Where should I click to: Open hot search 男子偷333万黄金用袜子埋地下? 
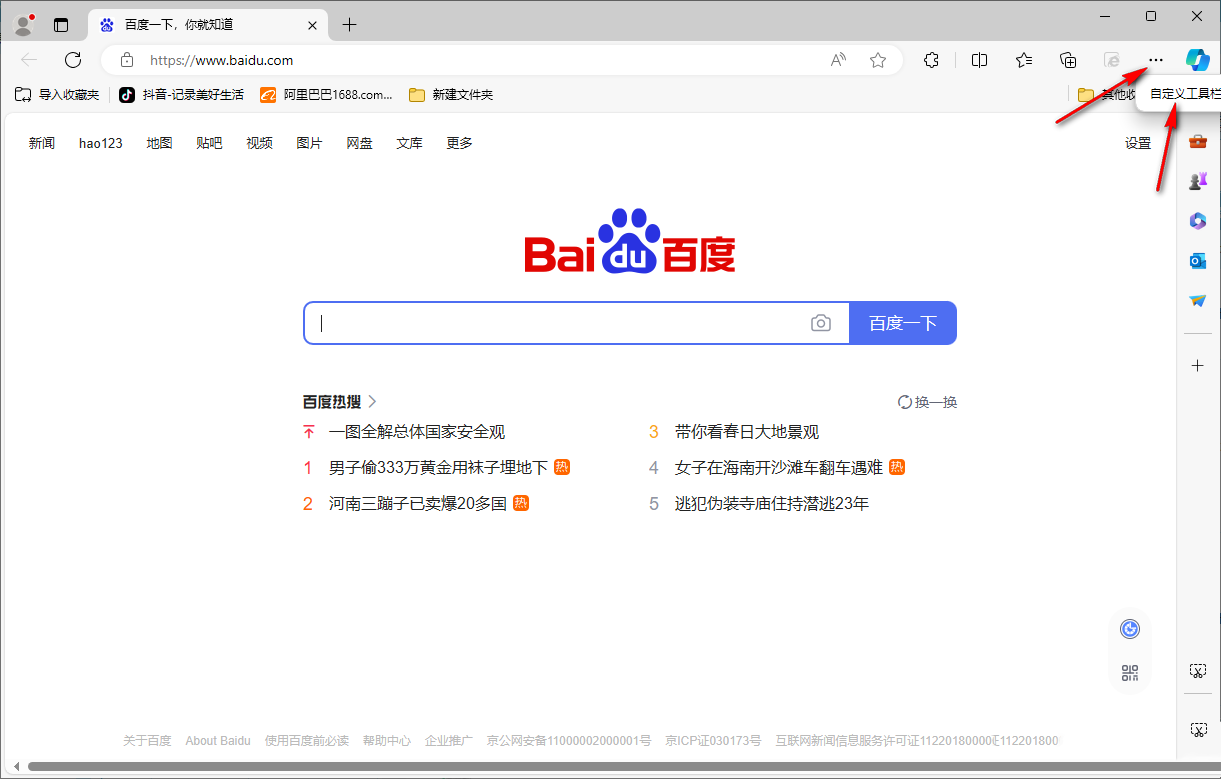(438, 468)
